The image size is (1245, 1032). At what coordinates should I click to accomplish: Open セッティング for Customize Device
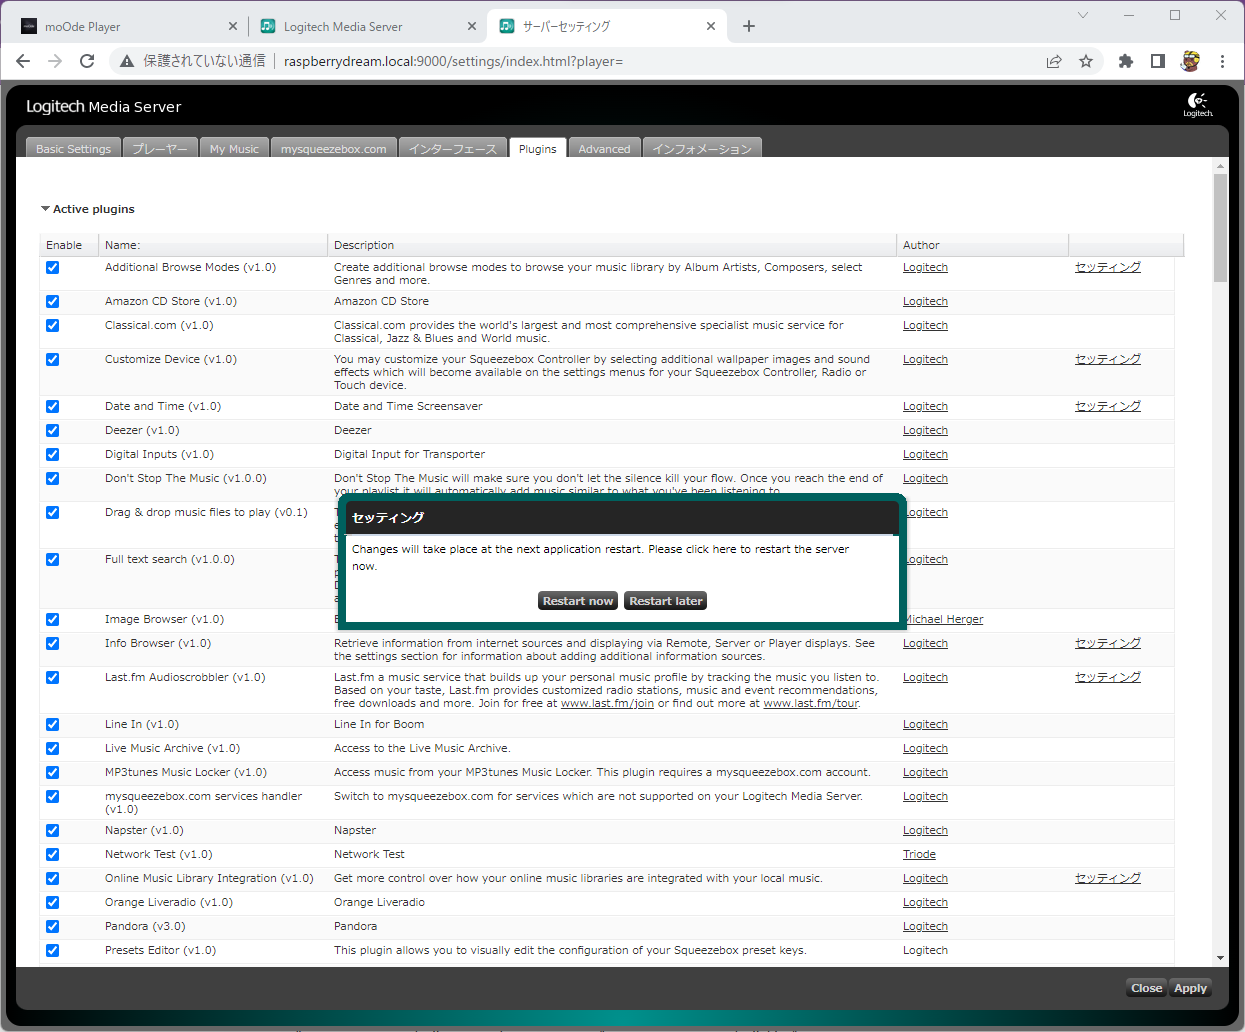tap(1108, 359)
